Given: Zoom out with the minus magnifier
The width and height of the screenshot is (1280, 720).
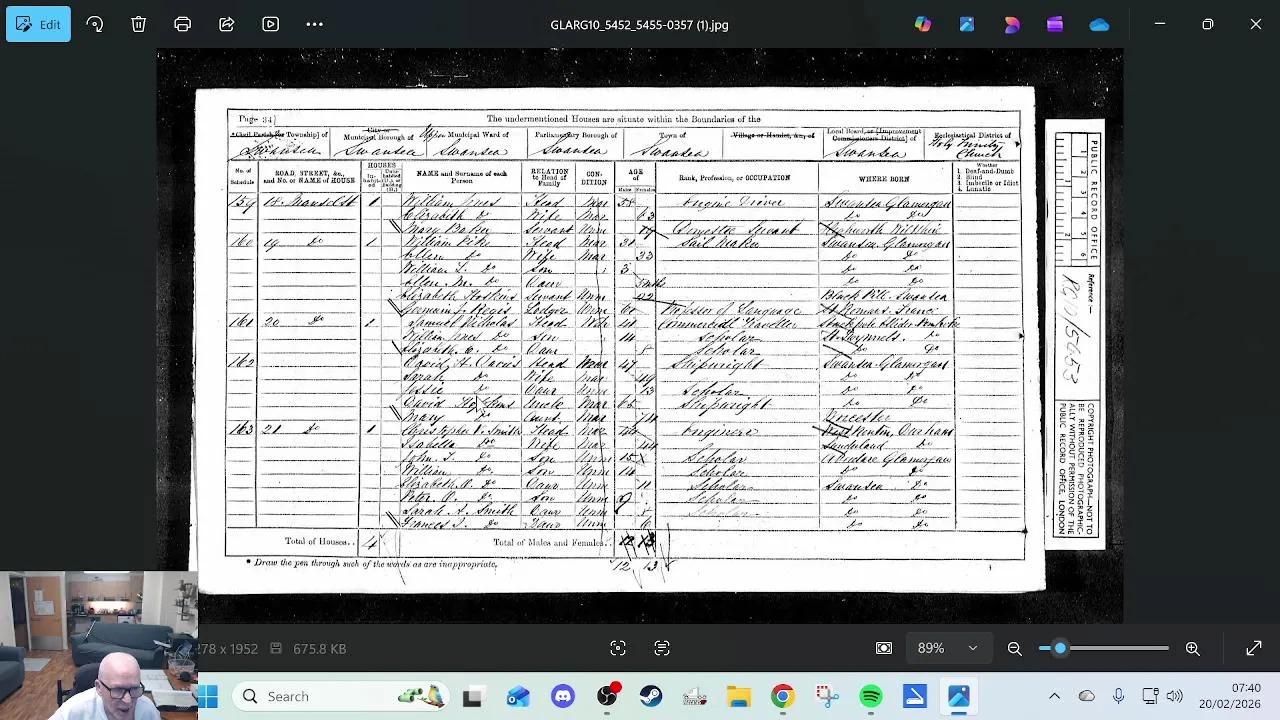Looking at the screenshot, I should coord(1015,649).
